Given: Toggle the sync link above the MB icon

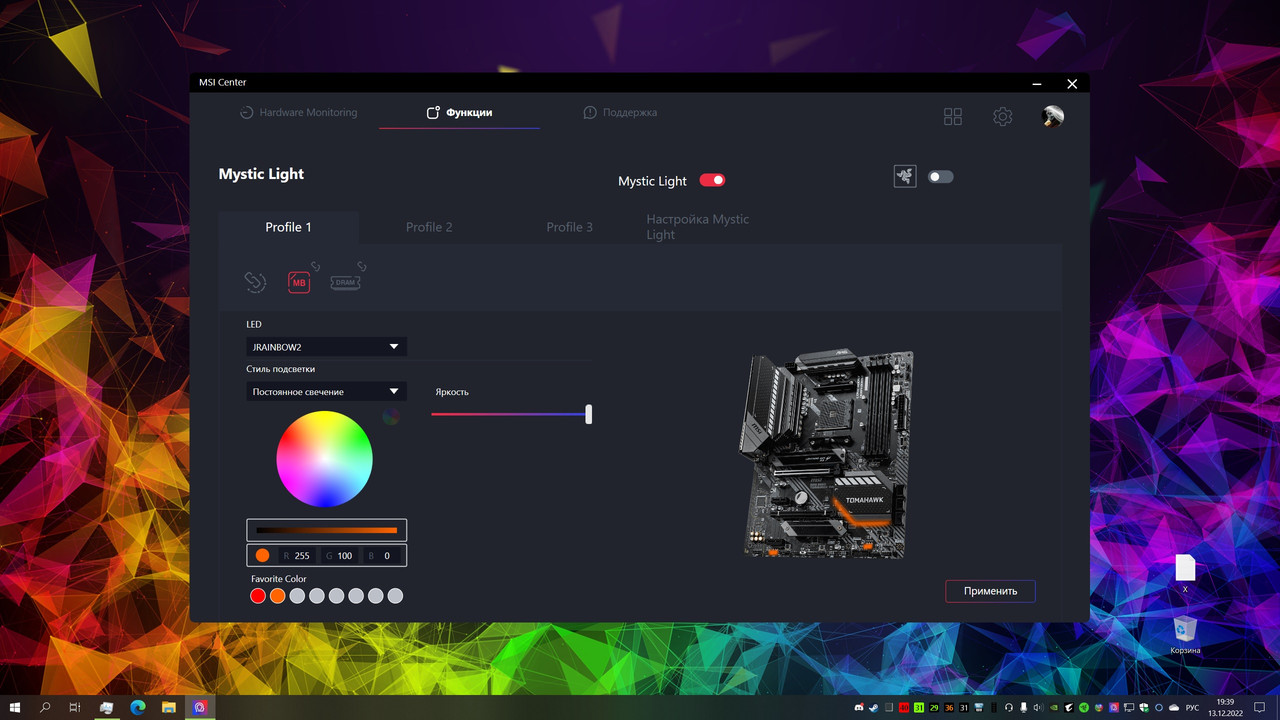Looking at the screenshot, I should [x=315, y=266].
